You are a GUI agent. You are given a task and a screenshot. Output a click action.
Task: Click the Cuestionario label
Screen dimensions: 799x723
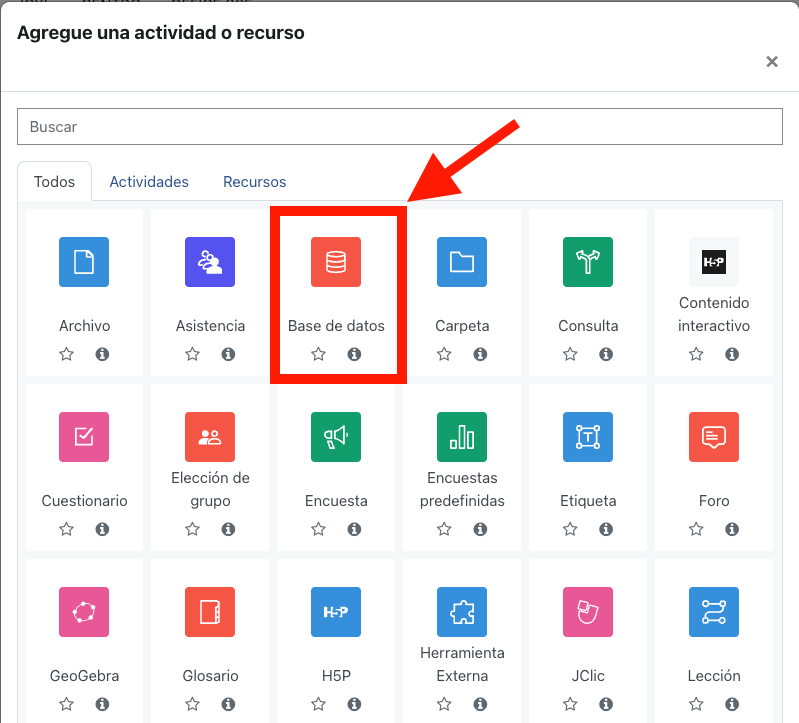(x=85, y=501)
